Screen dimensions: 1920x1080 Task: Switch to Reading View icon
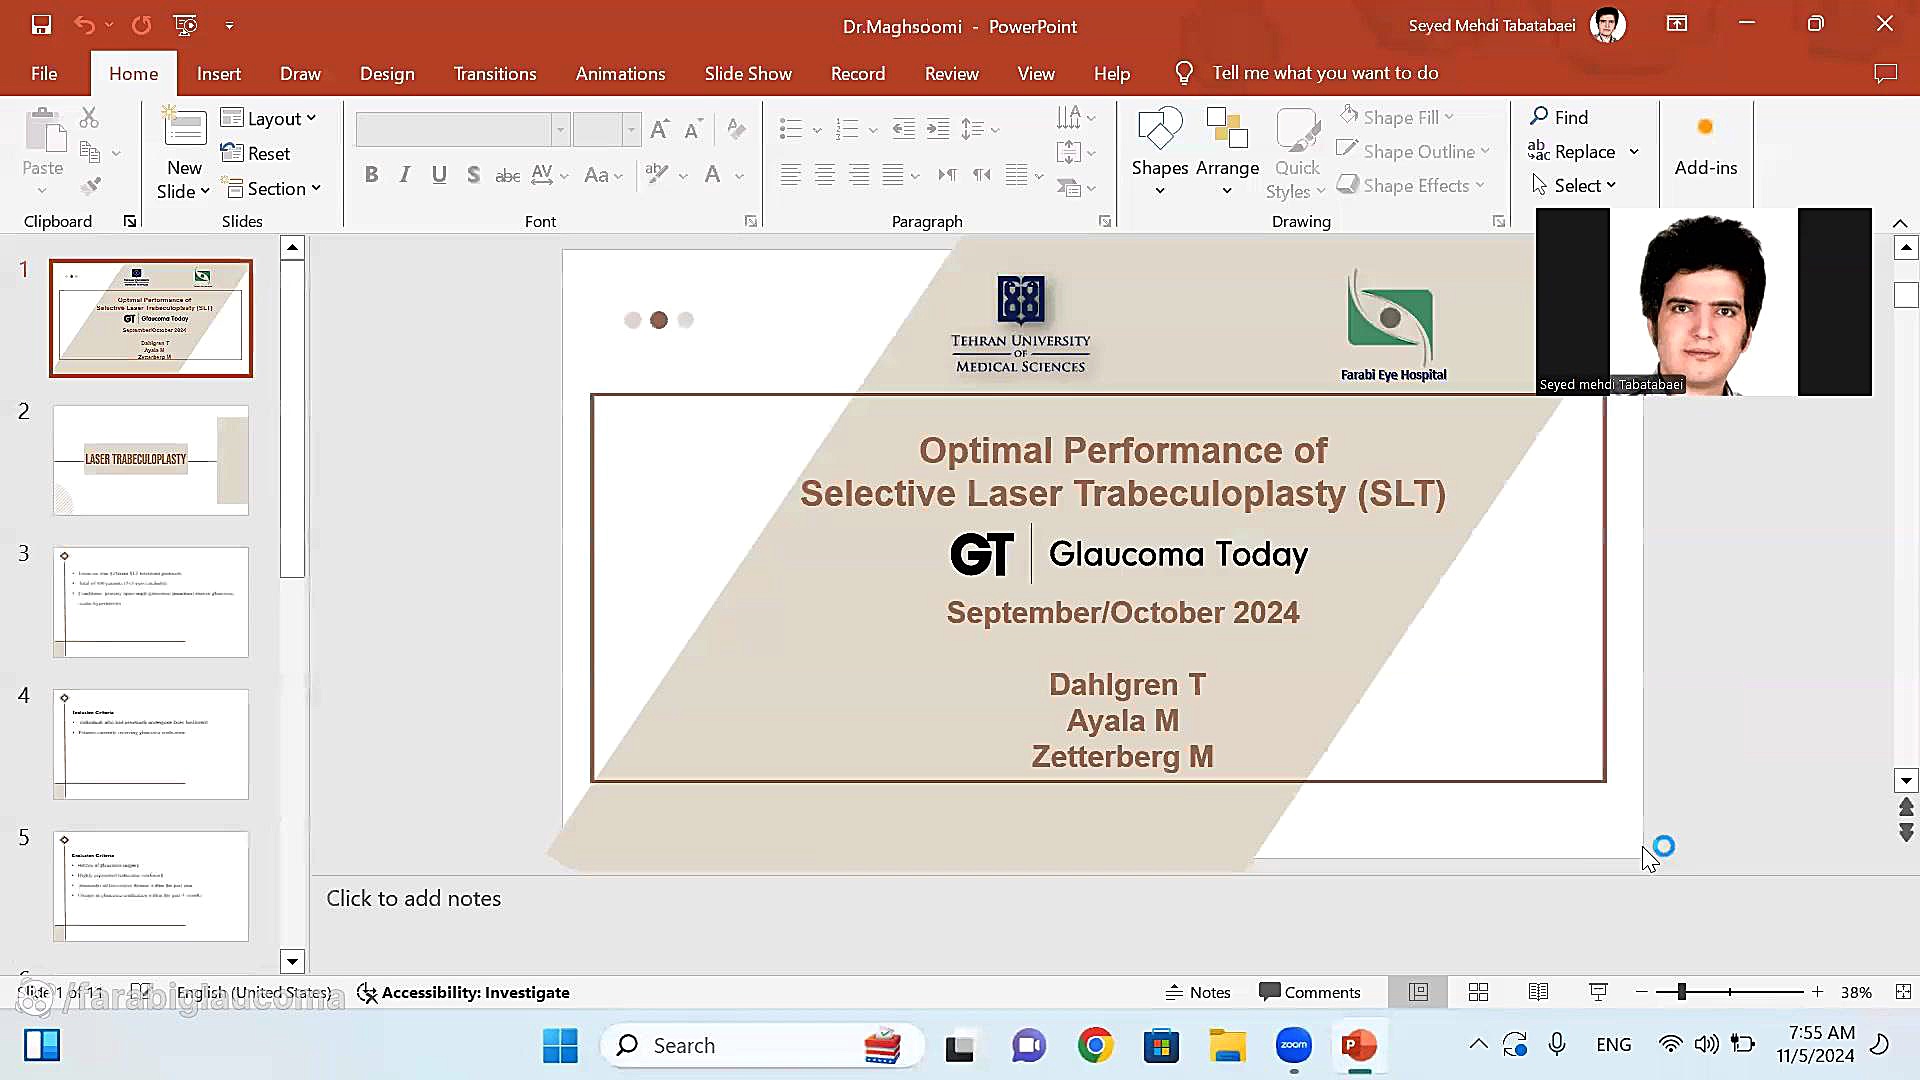click(x=1538, y=992)
